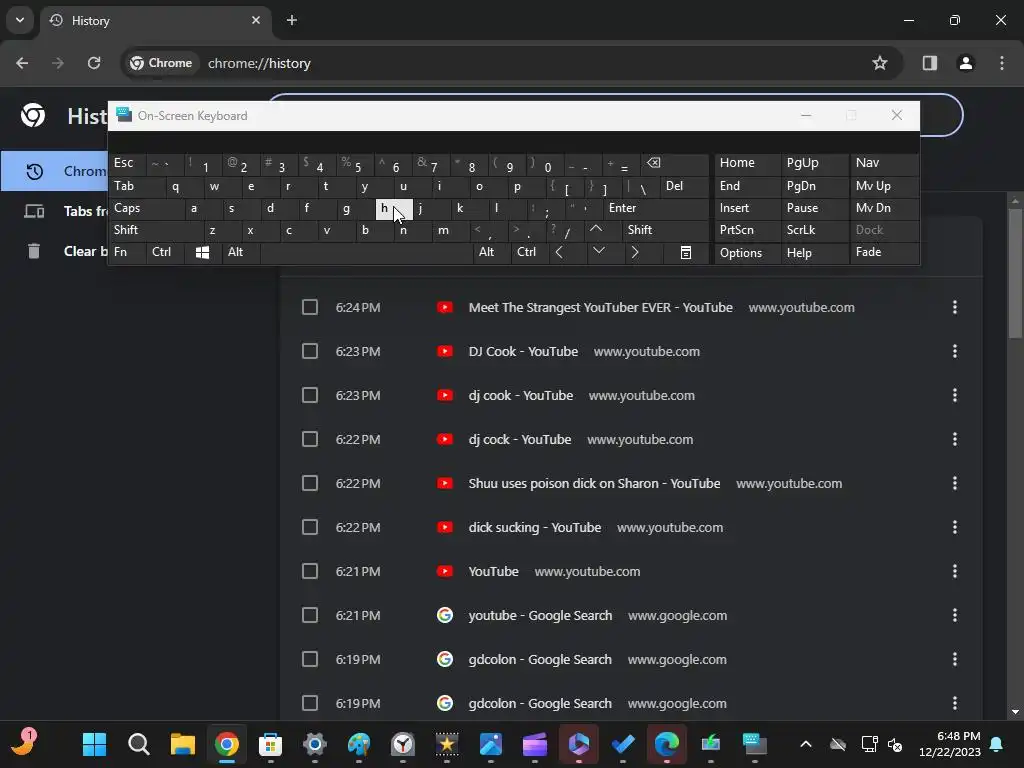Click the Esc key on the On-Screen Keyboard
This screenshot has width=1024, height=768.
[128, 163]
